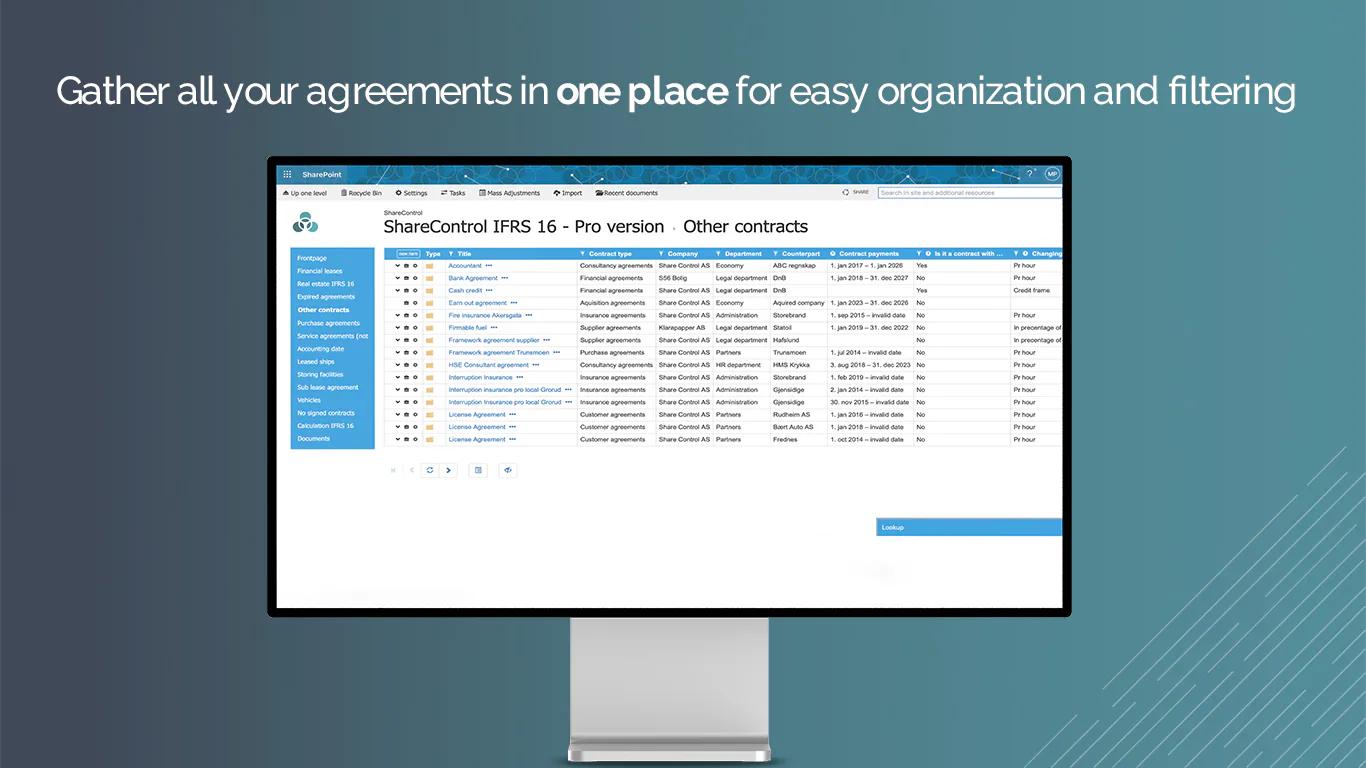Open the SharePoint app launcher grid
This screenshot has width=1366, height=768.
click(286, 173)
